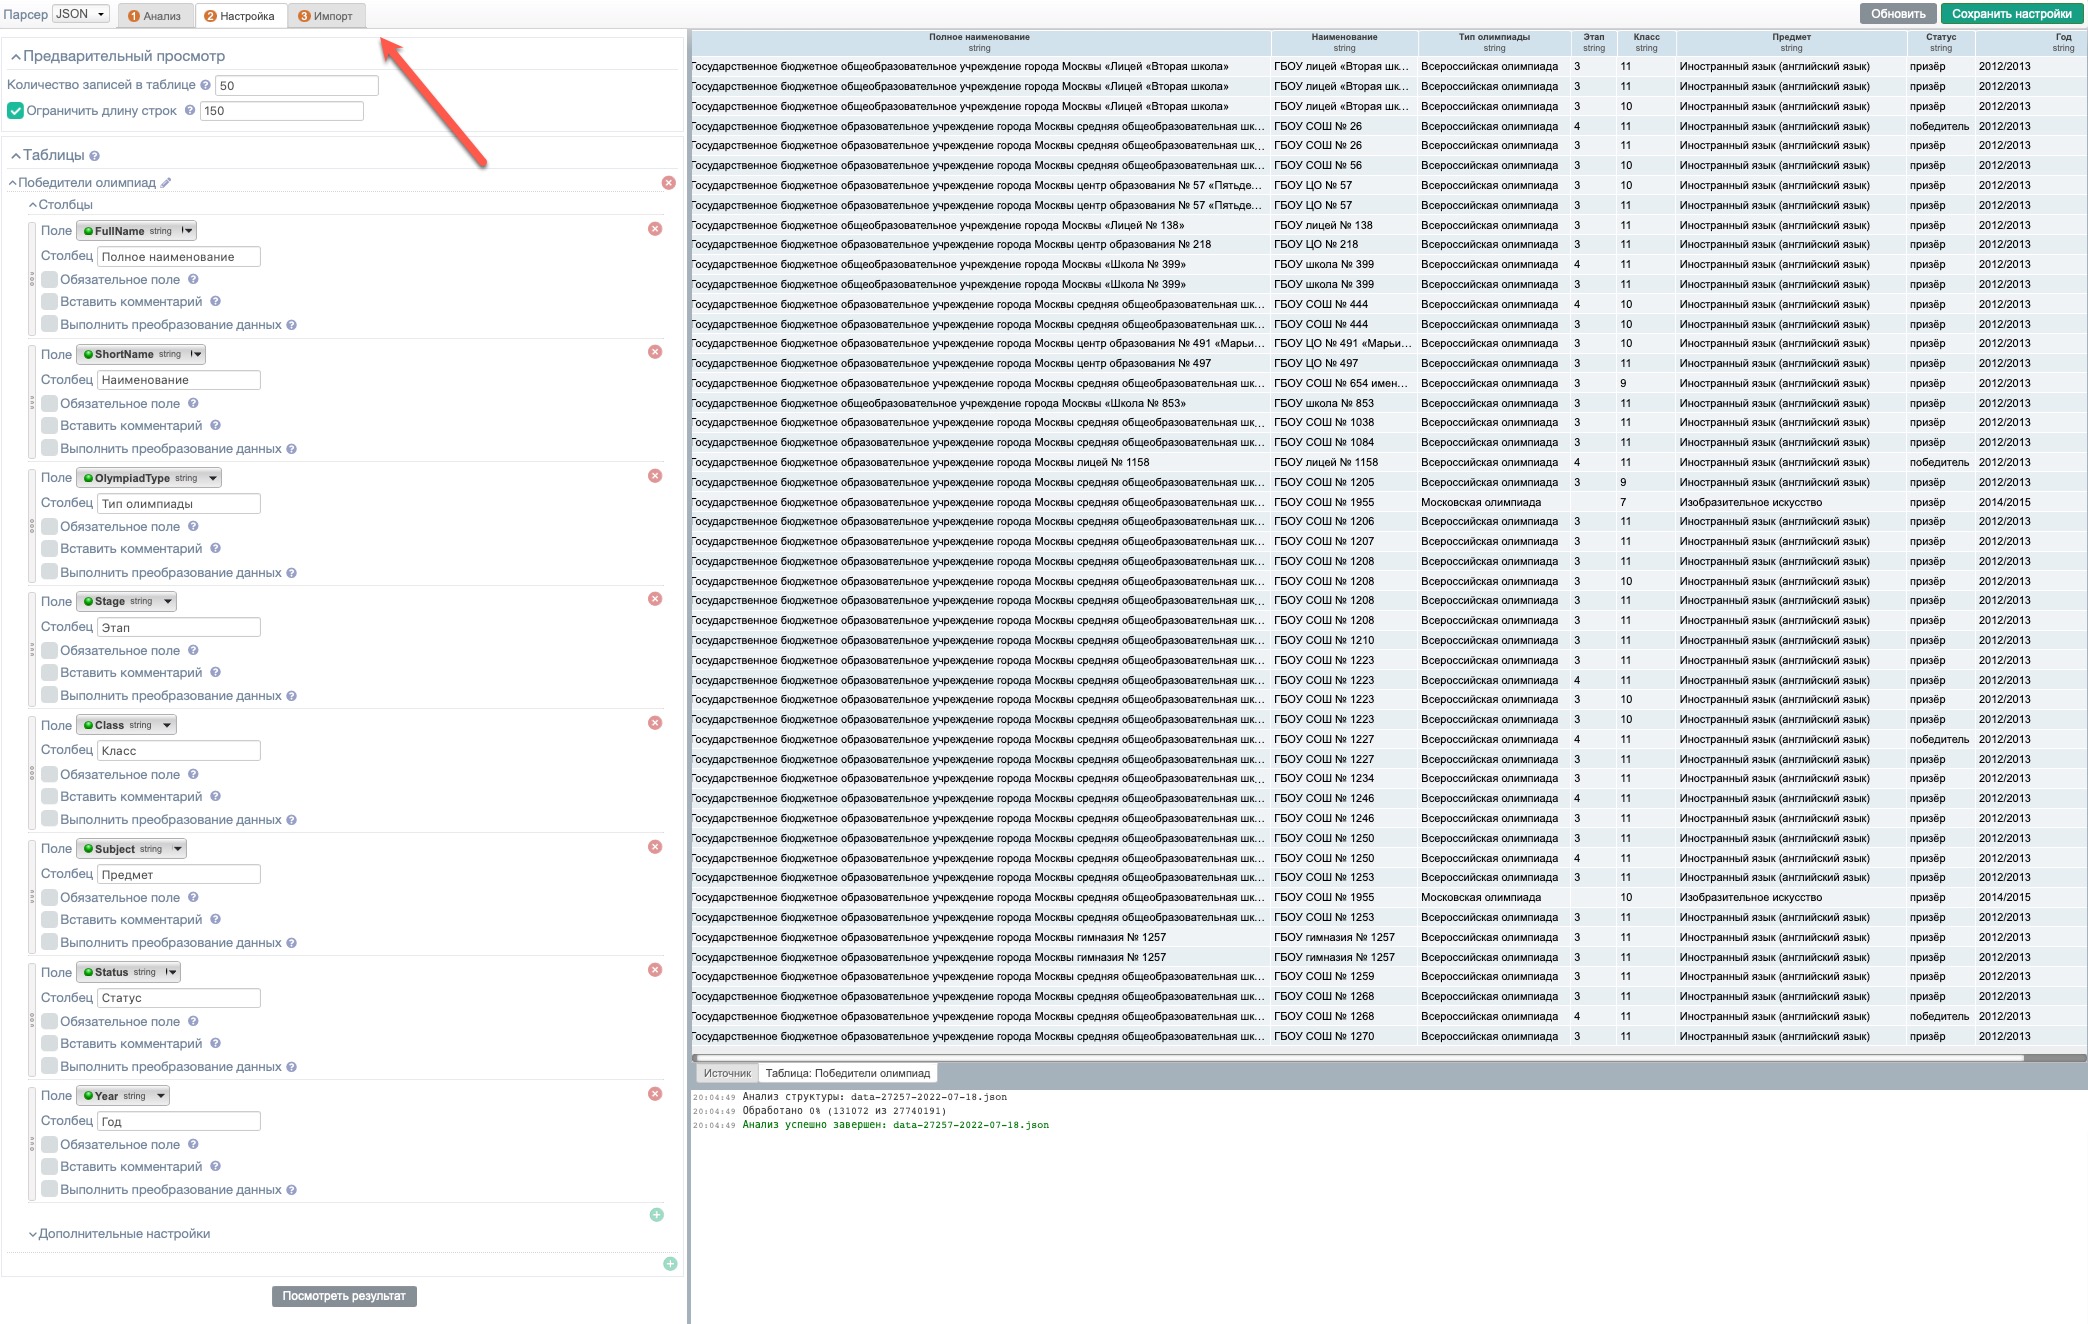
Task: Disable Ограничить длину строк checkbox
Action: click(15, 111)
